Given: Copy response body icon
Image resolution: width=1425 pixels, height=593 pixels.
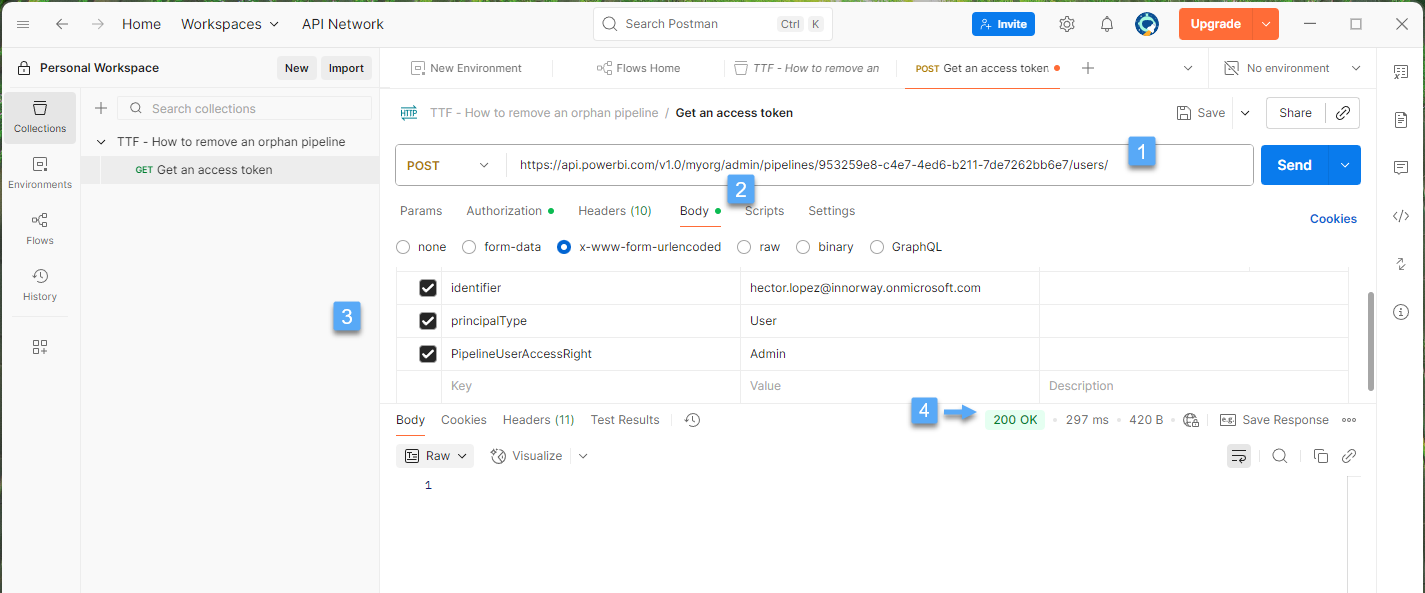Looking at the screenshot, I should [1320, 456].
